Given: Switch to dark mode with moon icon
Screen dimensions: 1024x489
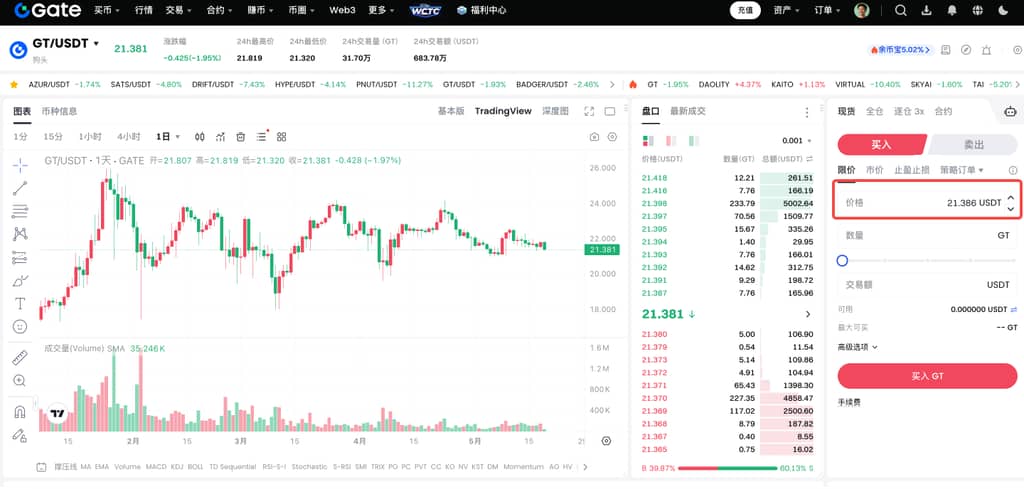Looking at the screenshot, I should 1002,11.
